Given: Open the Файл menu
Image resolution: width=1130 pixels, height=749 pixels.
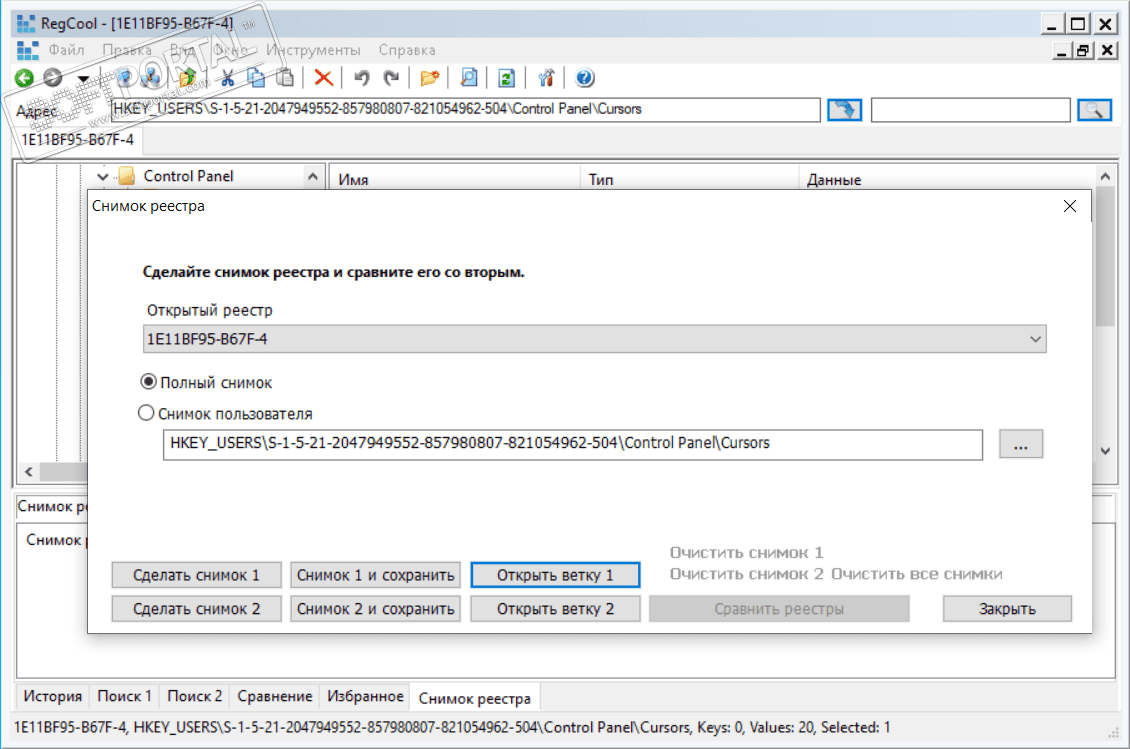Looking at the screenshot, I should pos(66,50).
